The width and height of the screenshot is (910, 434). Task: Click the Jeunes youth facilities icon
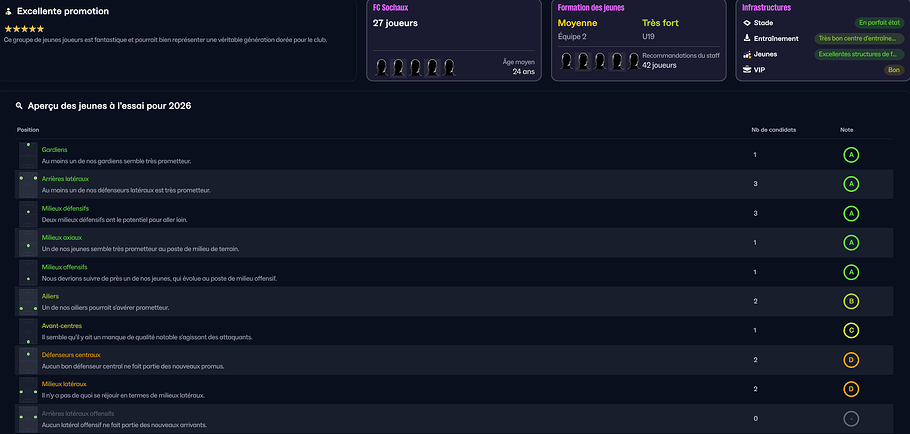(x=746, y=54)
